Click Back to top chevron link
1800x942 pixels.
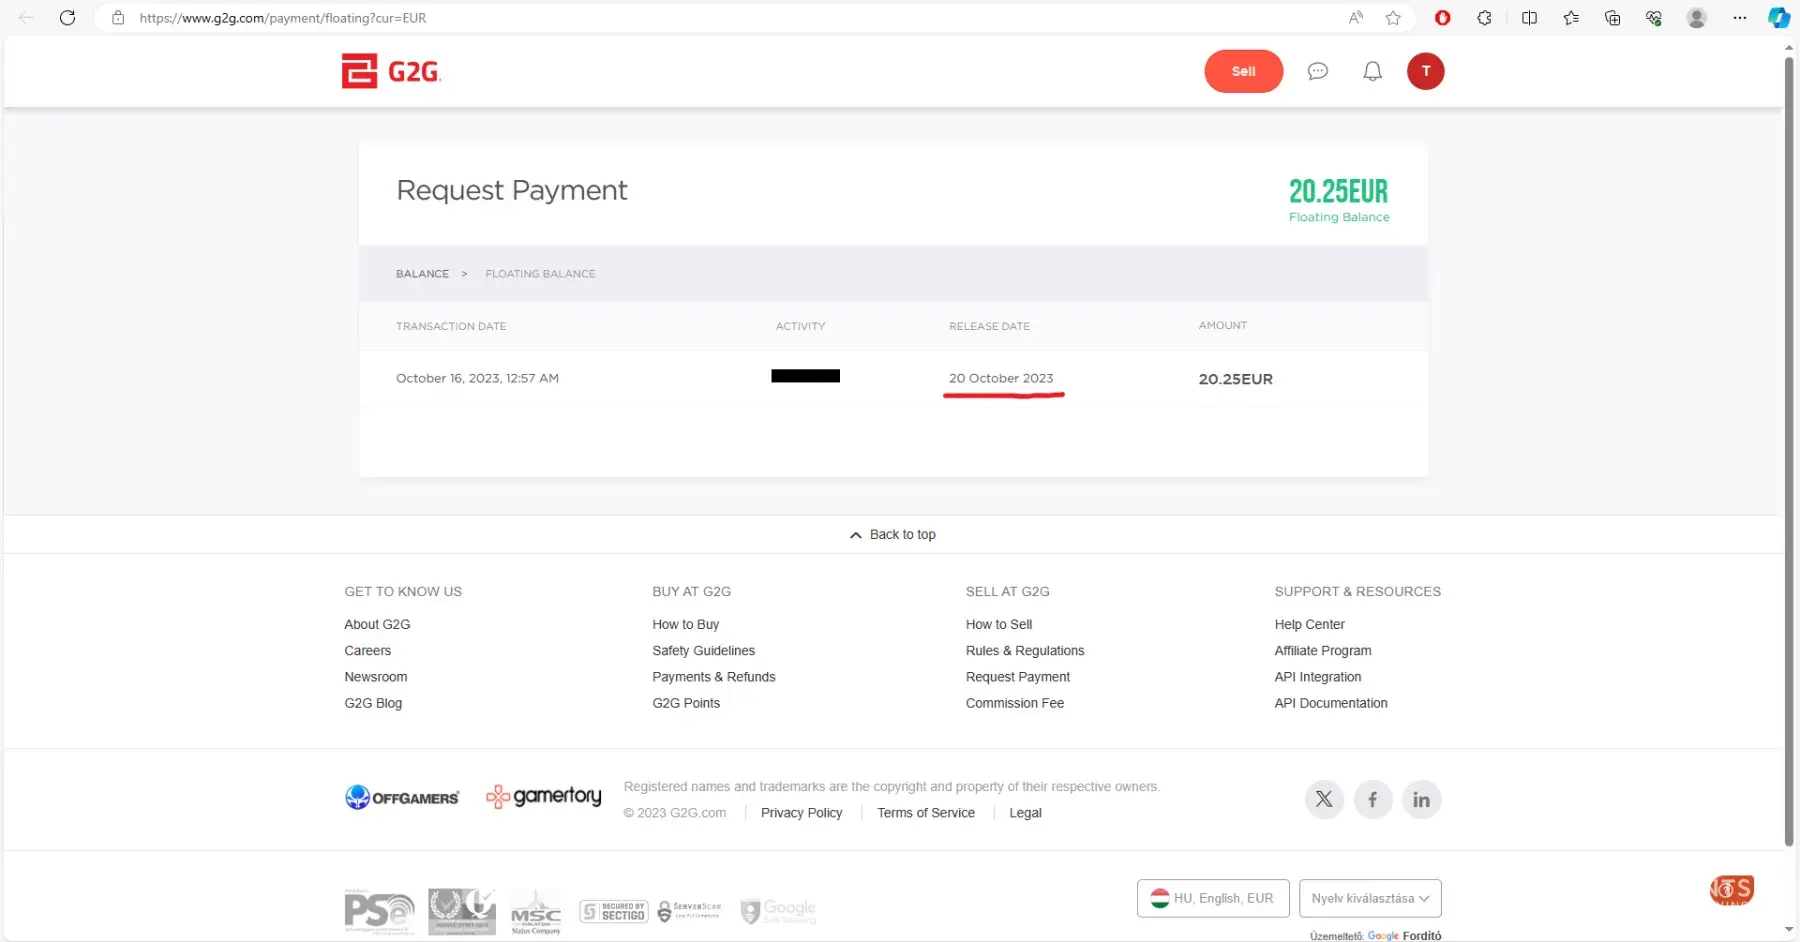click(x=893, y=535)
